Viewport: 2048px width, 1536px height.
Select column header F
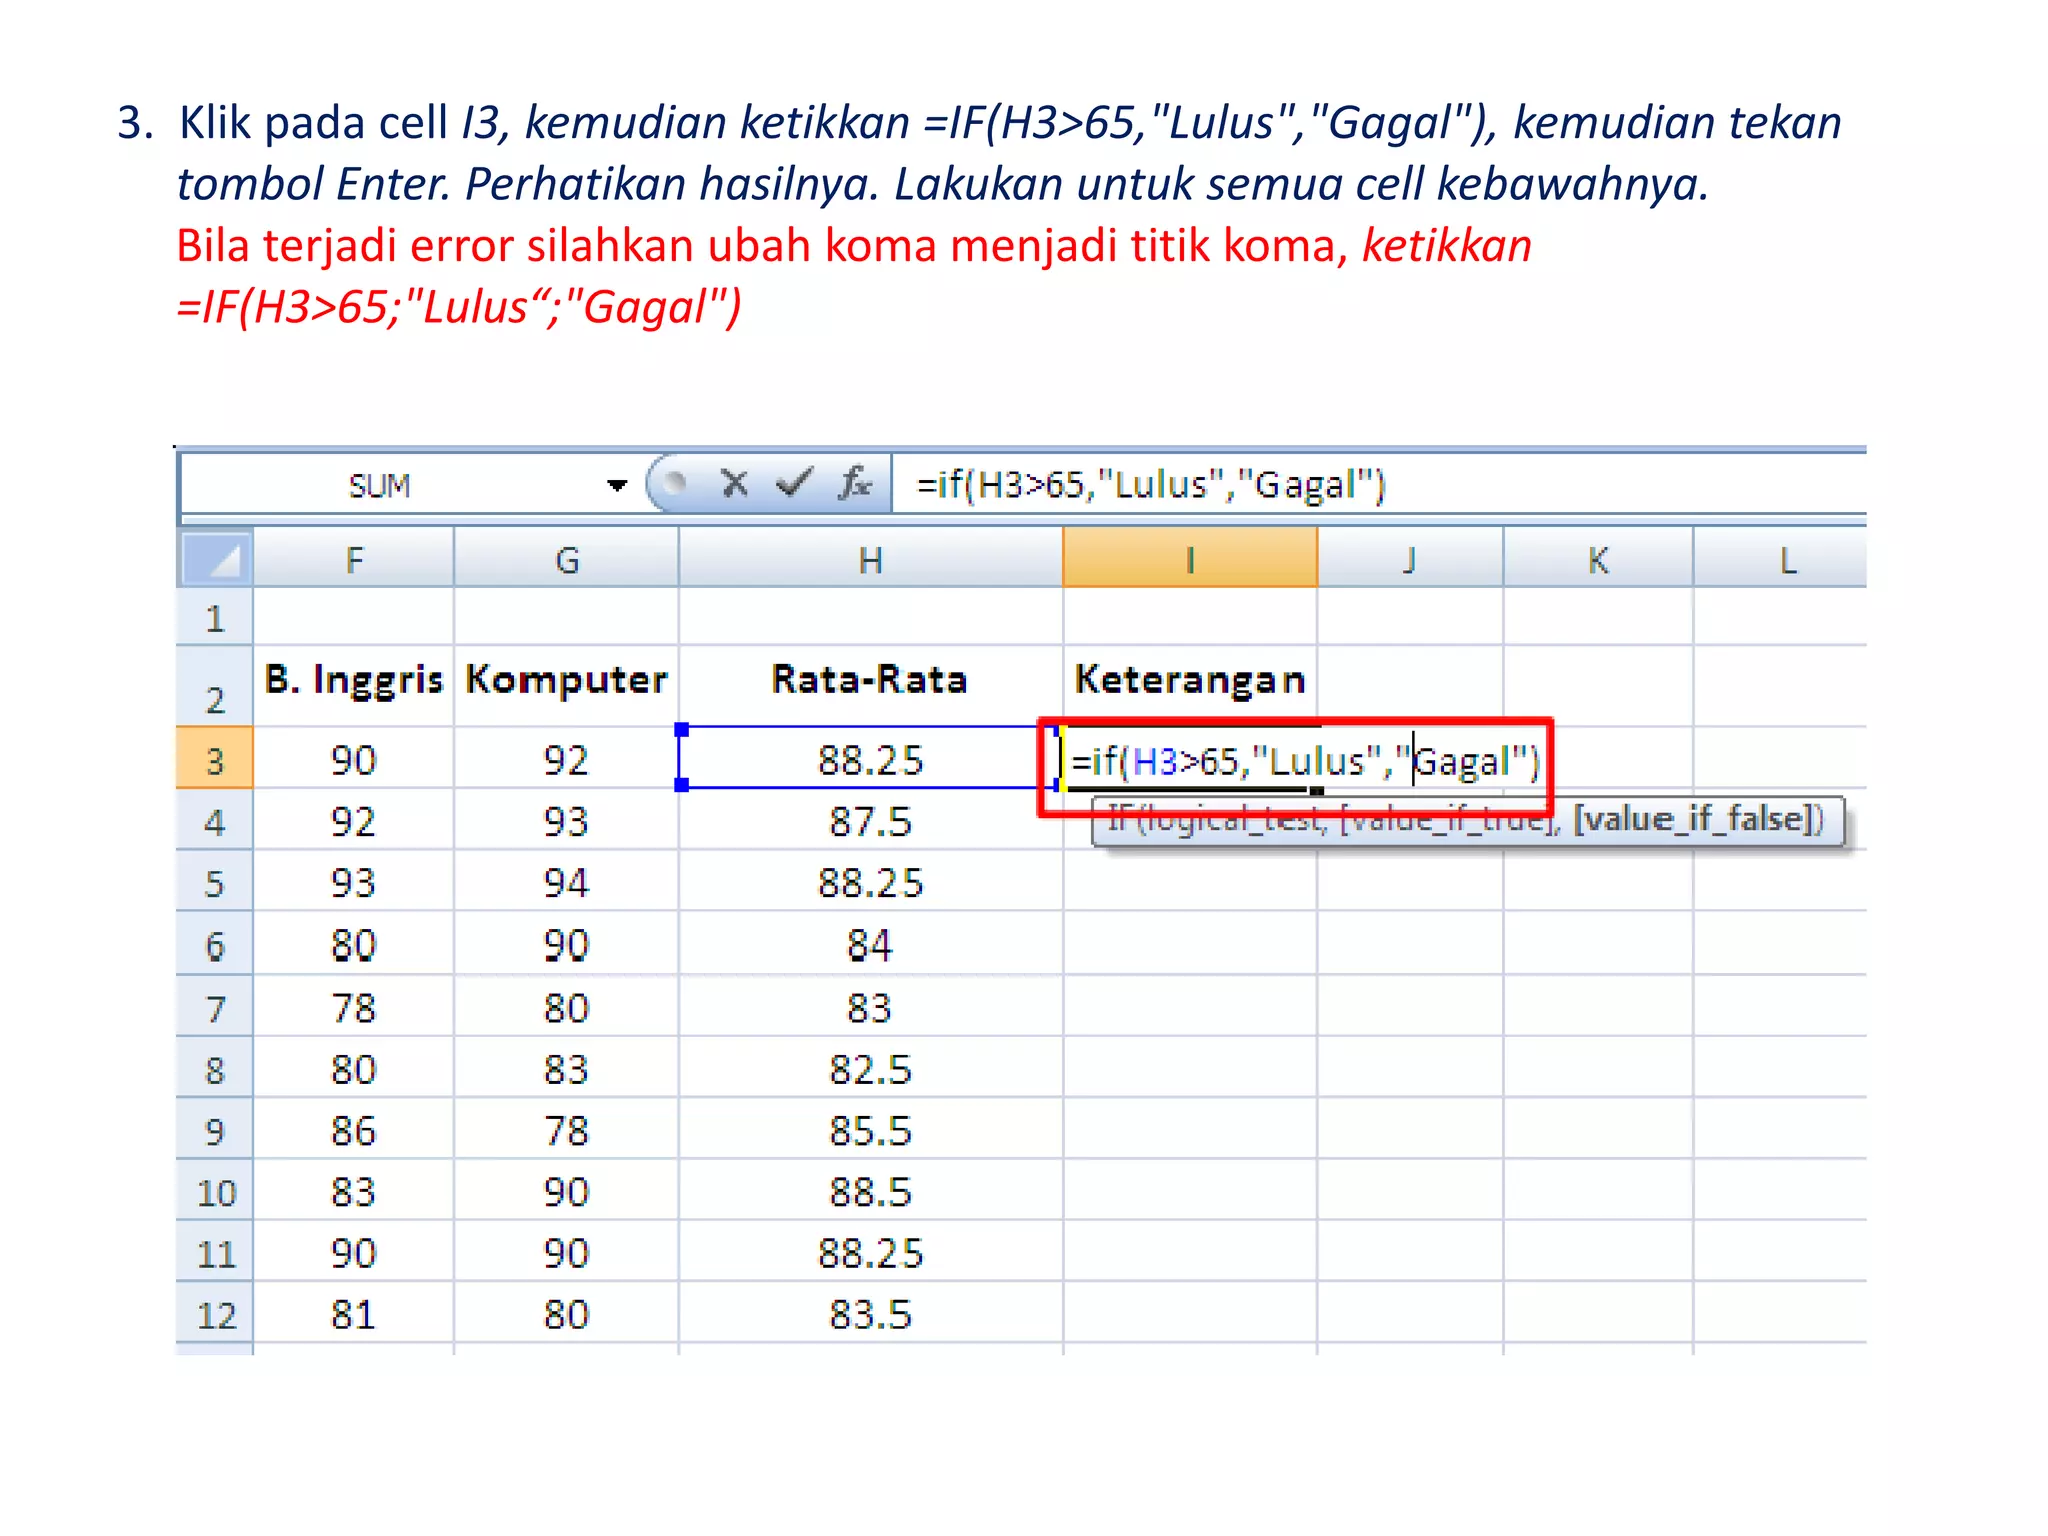tap(354, 560)
